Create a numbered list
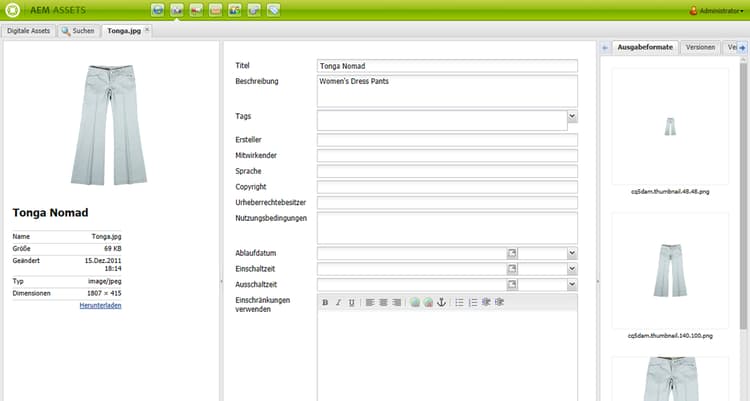 click(473, 302)
